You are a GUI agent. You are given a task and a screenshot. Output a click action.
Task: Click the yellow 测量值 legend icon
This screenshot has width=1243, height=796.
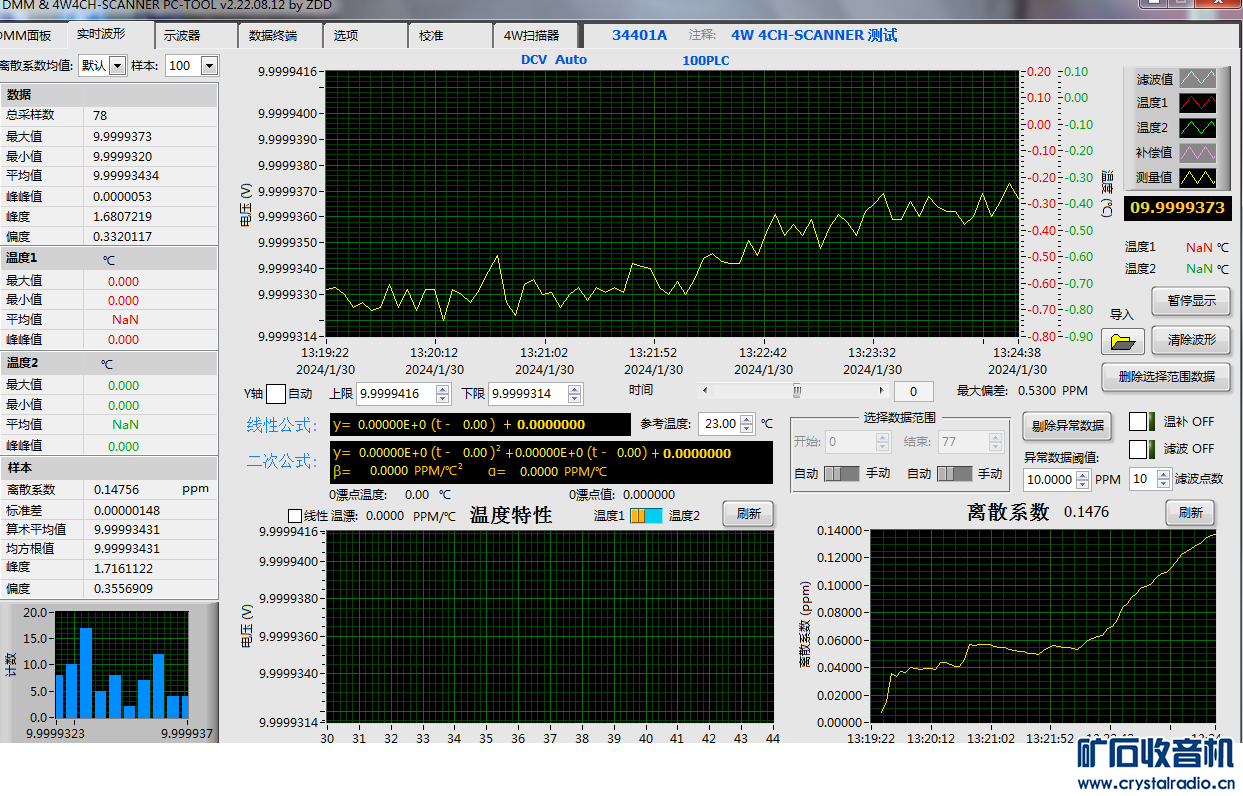[x=1197, y=178]
